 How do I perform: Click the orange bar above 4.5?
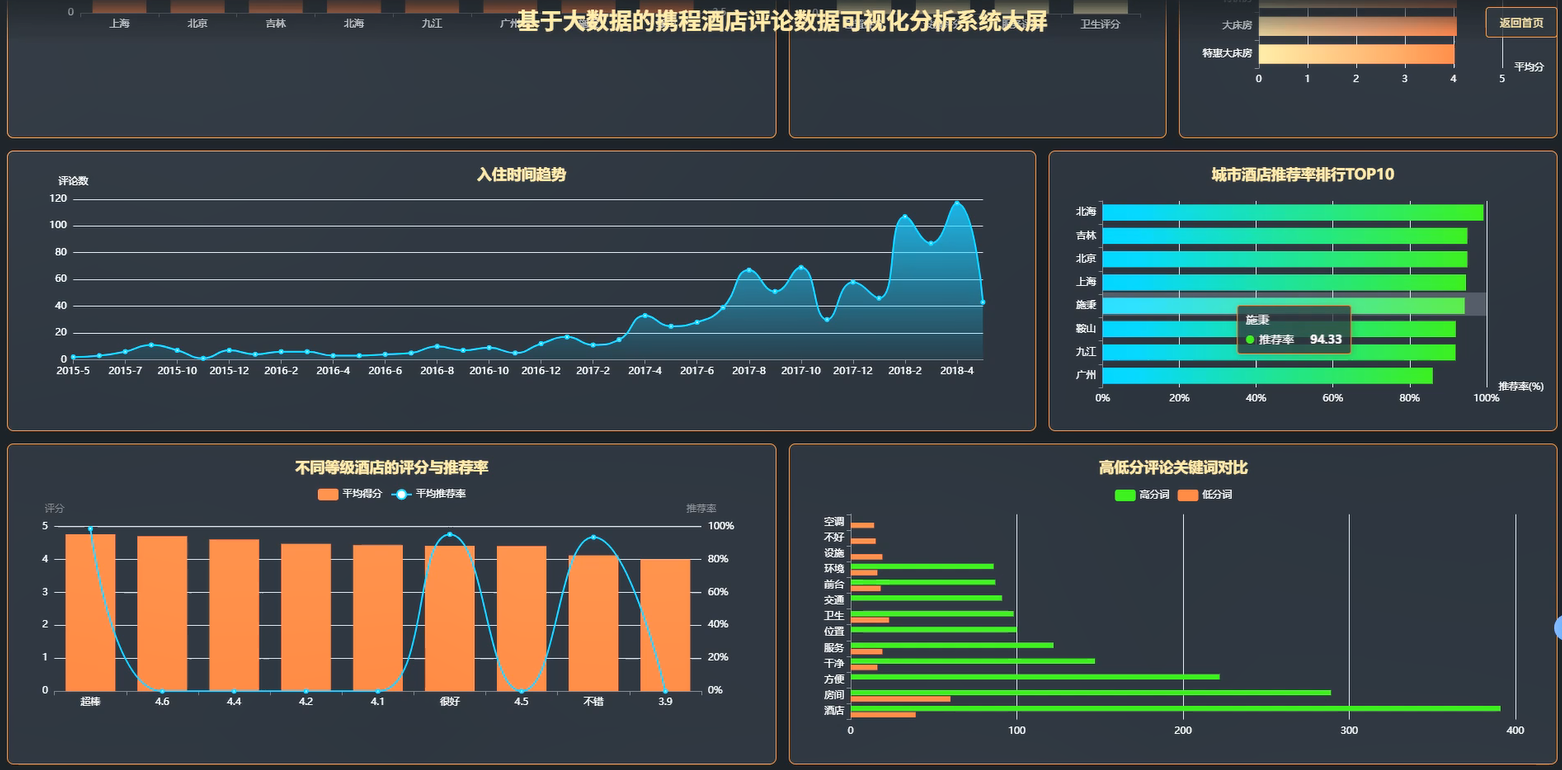522,618
